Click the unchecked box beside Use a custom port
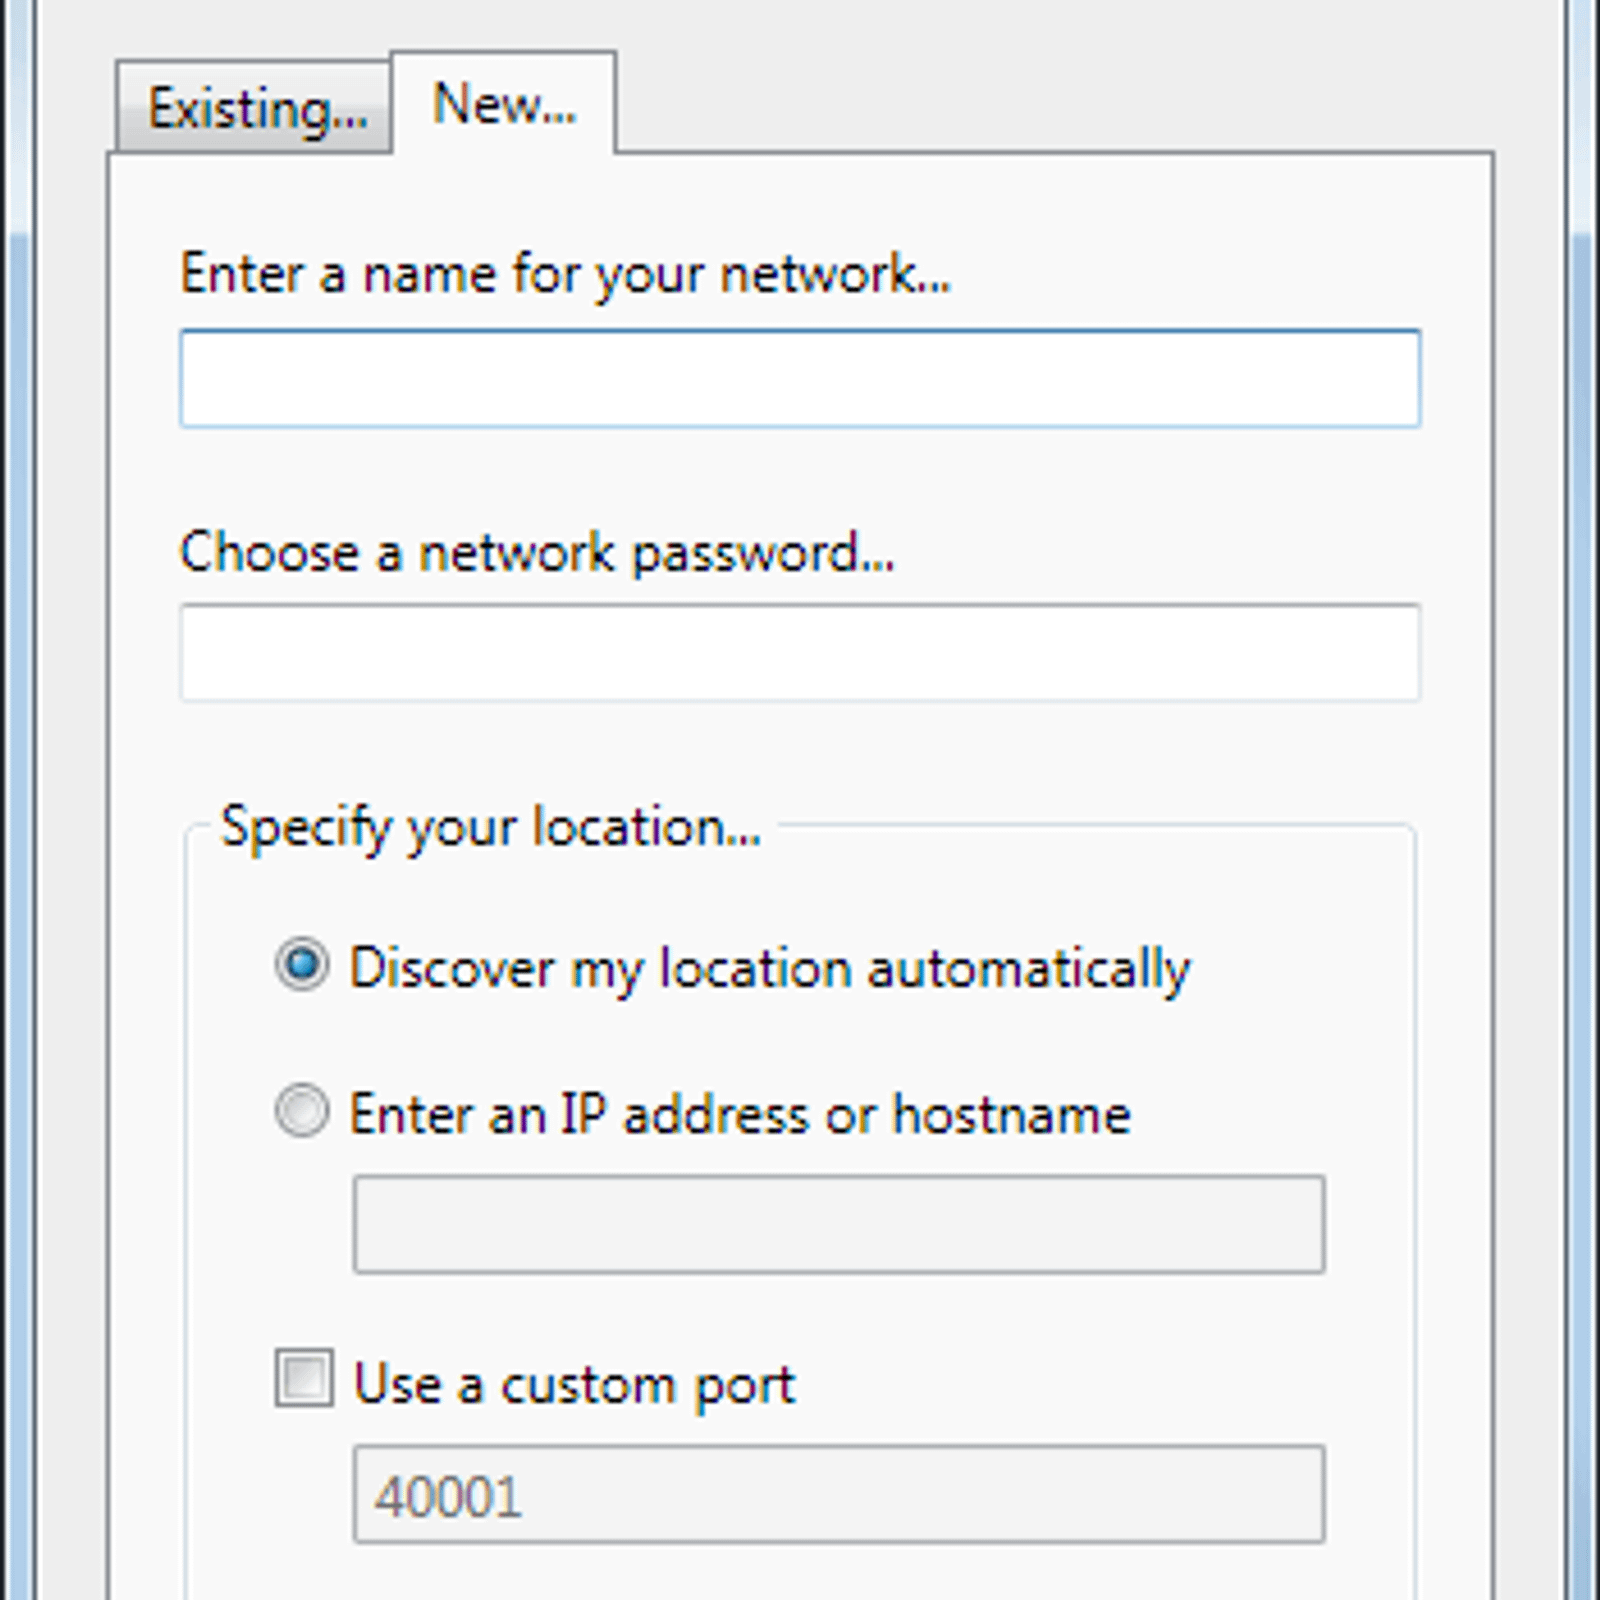Screen dimensions: 1600x1600 304,1379
